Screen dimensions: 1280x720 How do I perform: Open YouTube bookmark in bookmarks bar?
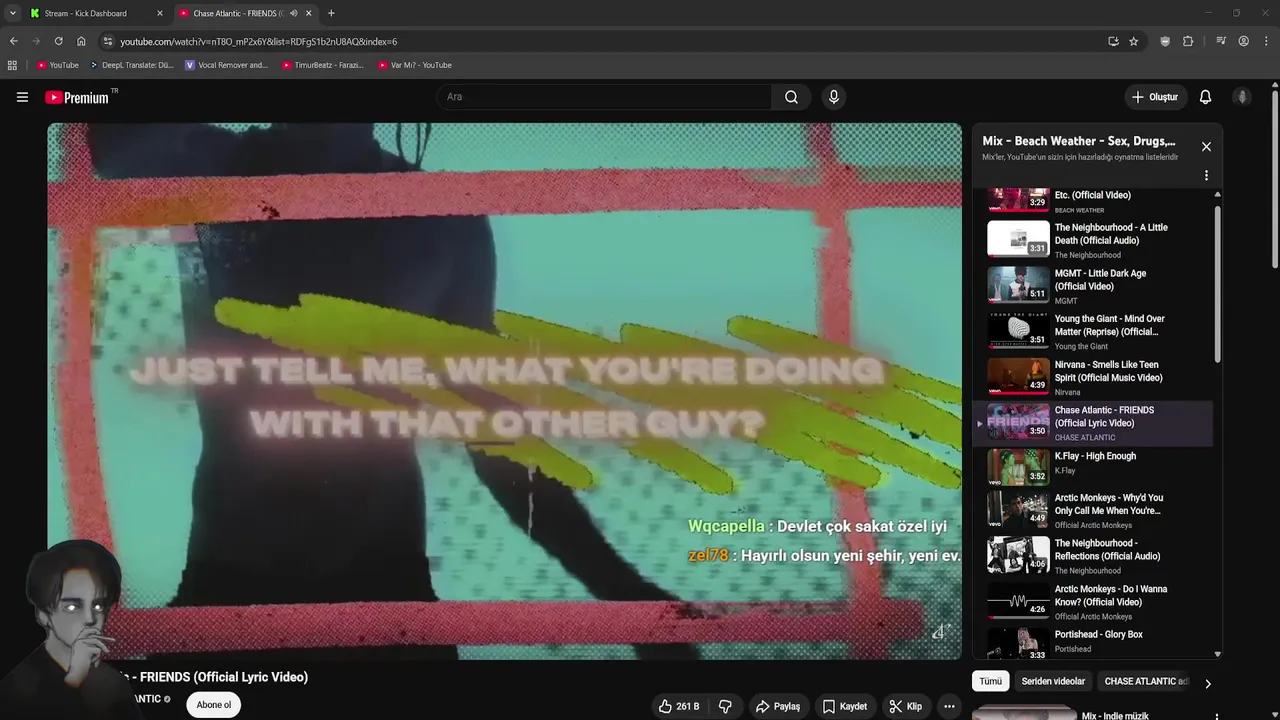click(x=58, y=65)
